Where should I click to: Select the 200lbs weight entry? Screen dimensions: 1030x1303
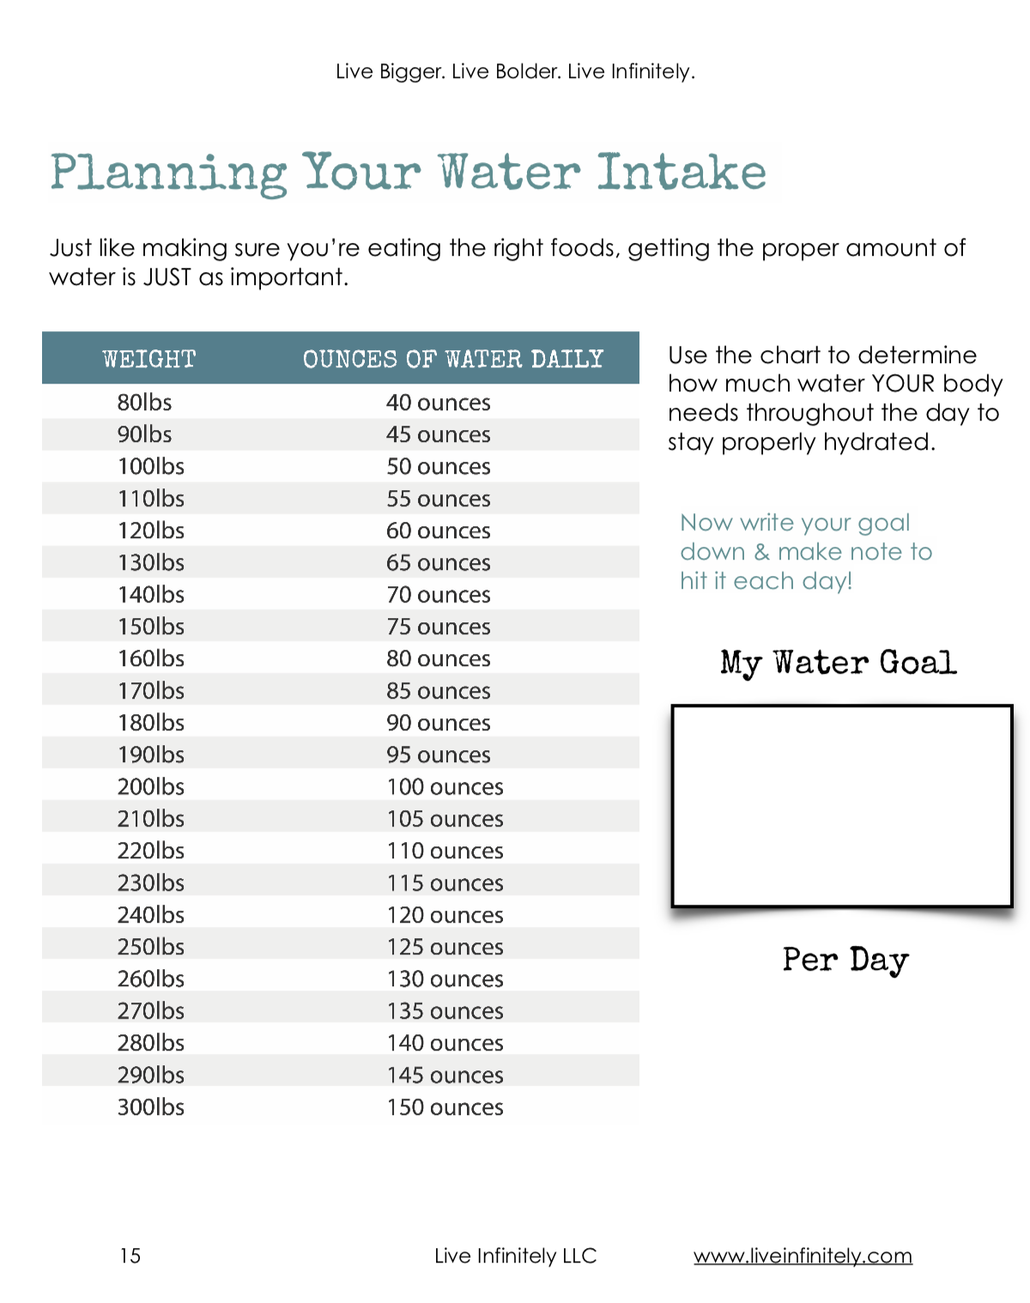tap(151, 786)
